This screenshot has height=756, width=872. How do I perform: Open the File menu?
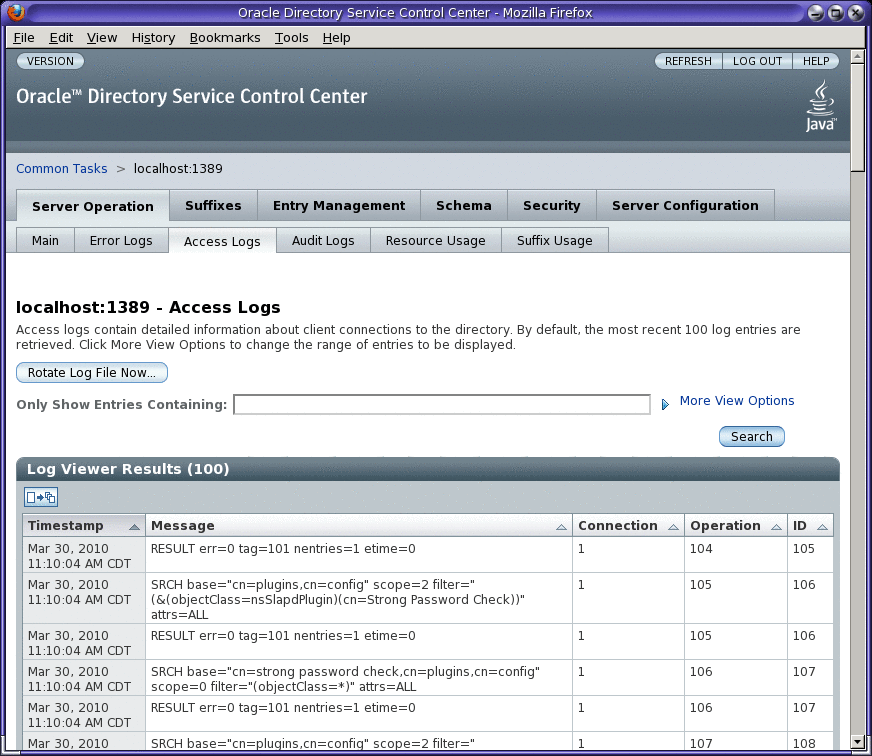[24, 37]
